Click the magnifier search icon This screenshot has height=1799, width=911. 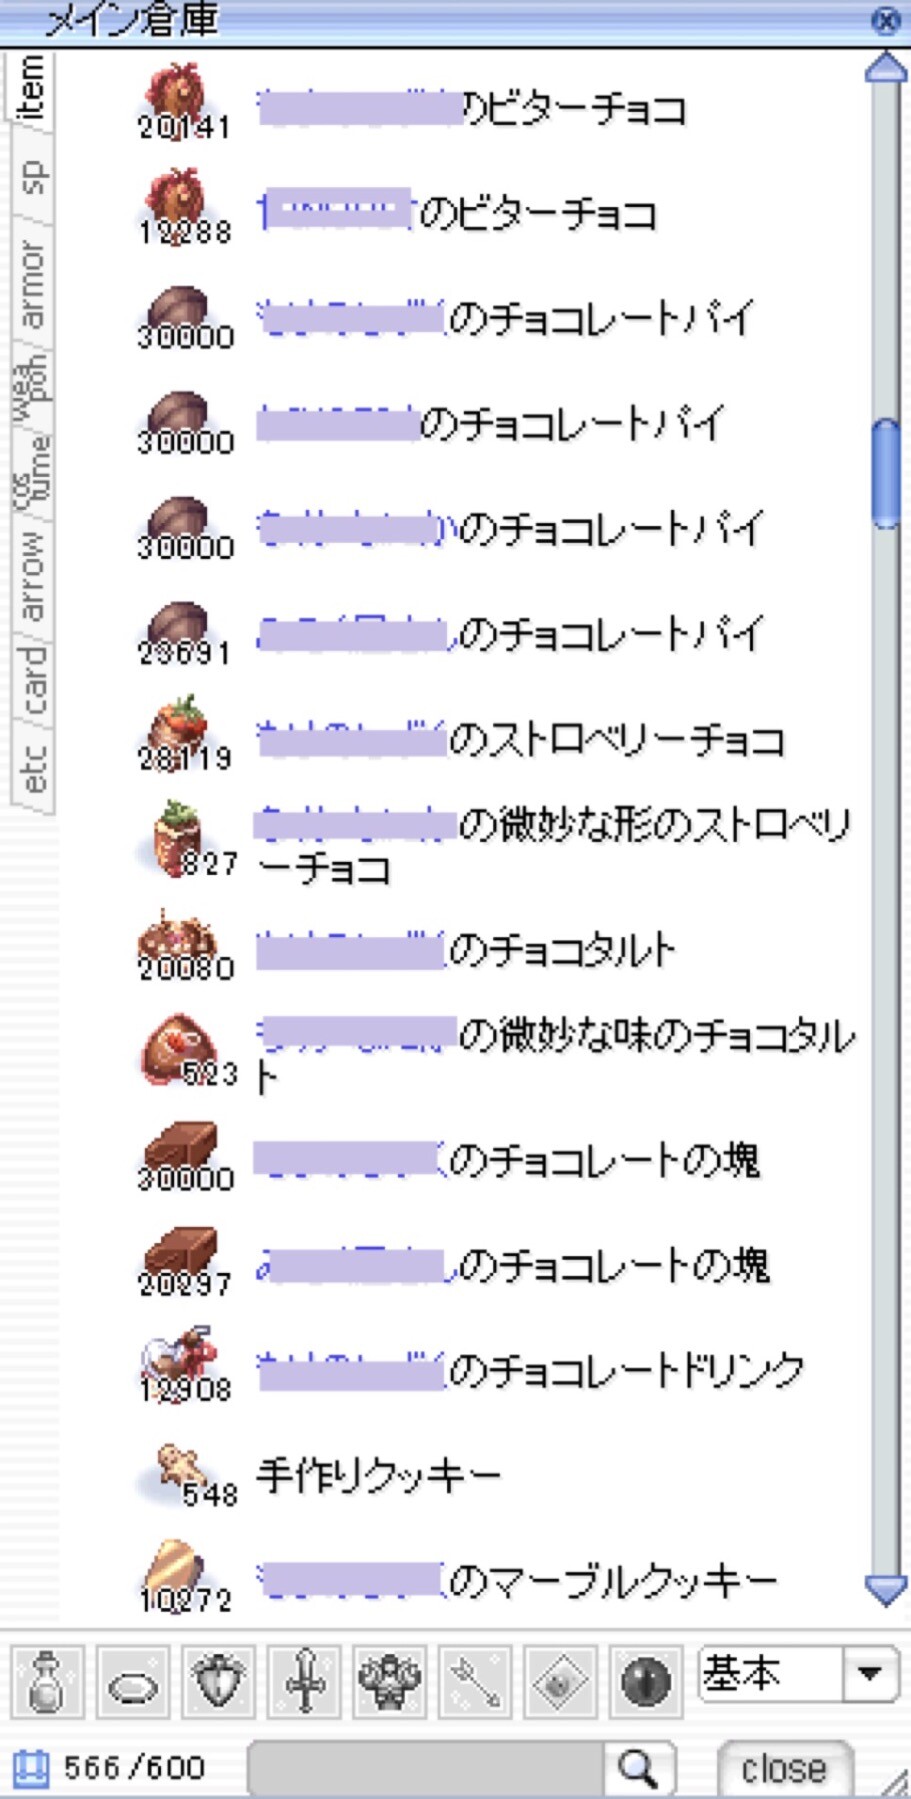point(639,1769)
